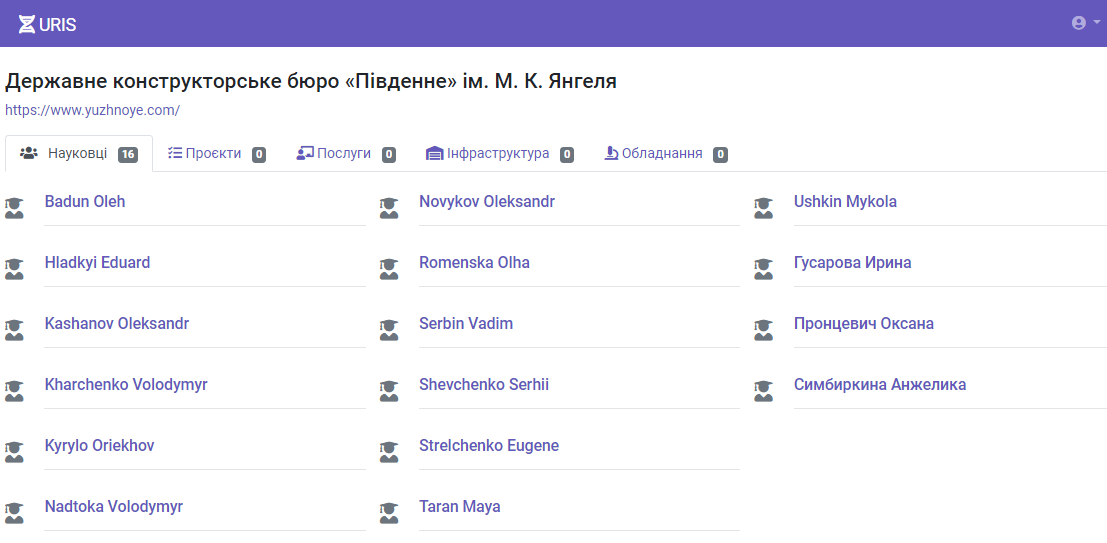Click the 0 badge beside Обладнання
1107x543 pixels.
click(x=720, y=155)
